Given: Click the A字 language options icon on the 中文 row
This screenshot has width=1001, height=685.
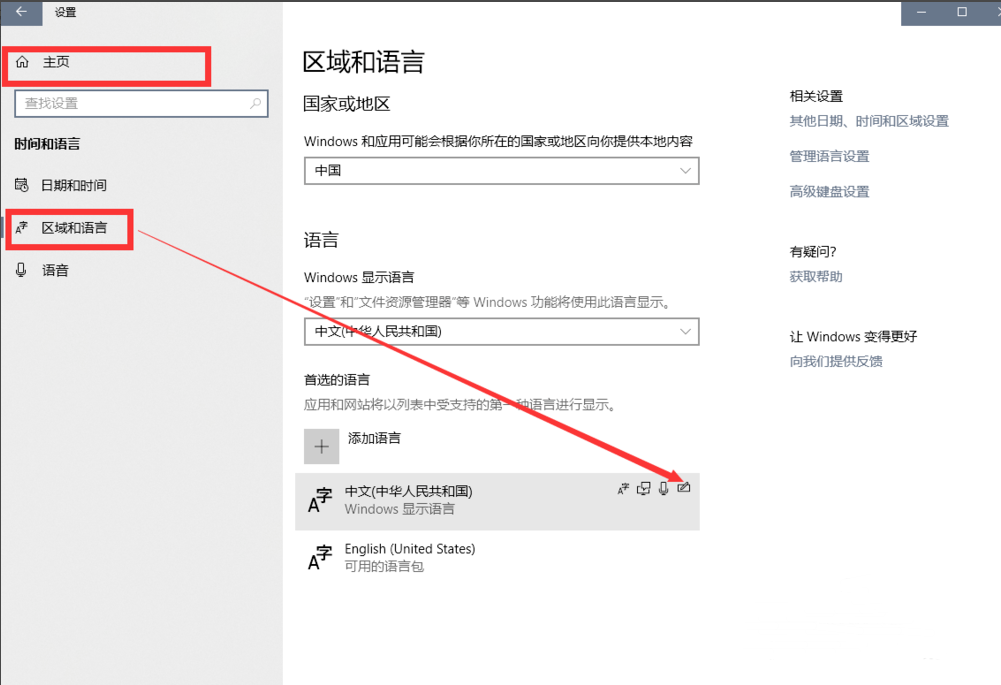Looking at the screenshot, I should pos(623,488).
